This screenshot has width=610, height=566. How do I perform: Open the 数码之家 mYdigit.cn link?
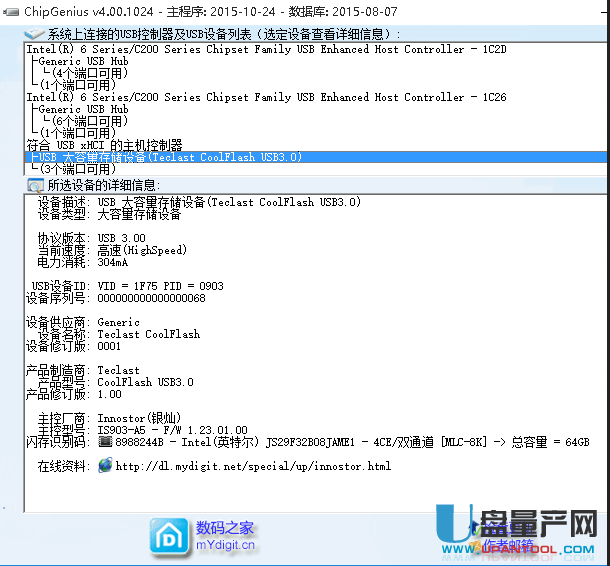225,537
